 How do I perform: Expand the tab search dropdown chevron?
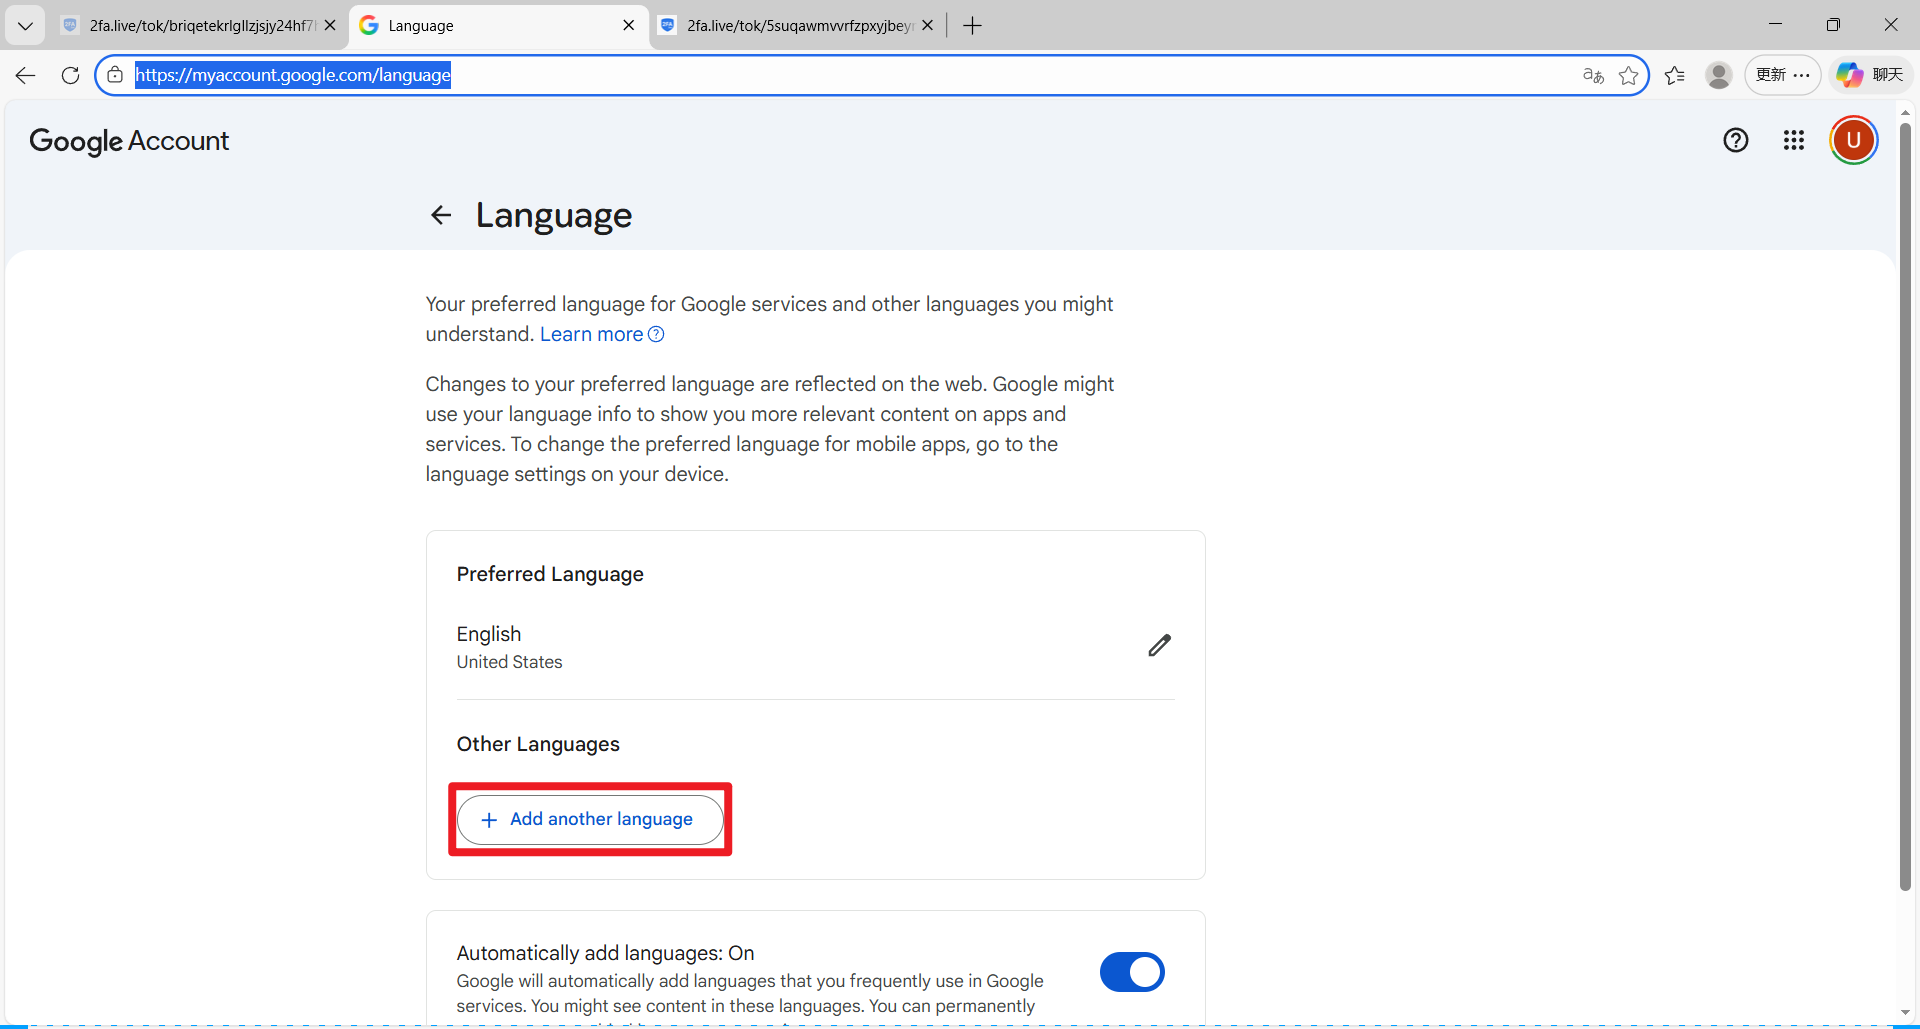(25, 26)
